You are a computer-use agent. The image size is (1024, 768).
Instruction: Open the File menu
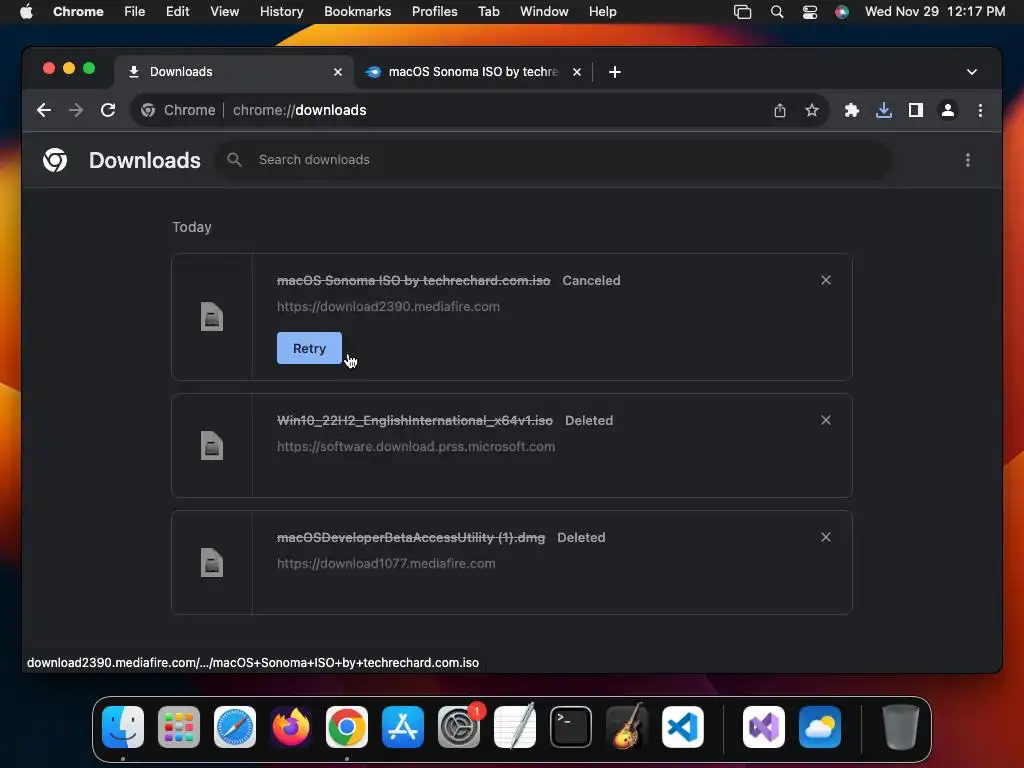(135, 12)
